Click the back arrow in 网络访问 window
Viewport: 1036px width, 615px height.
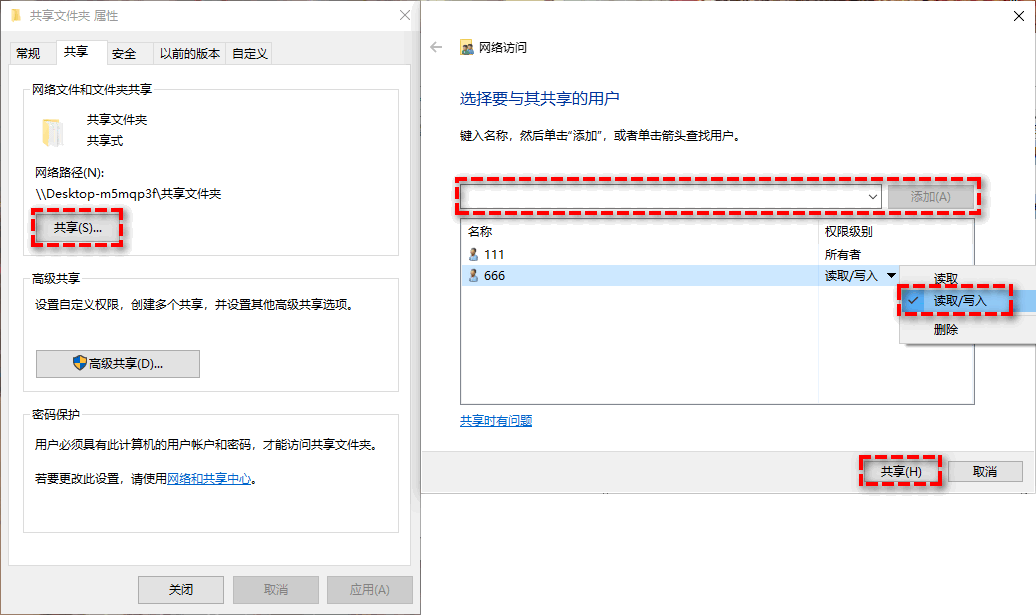point(435,45)
